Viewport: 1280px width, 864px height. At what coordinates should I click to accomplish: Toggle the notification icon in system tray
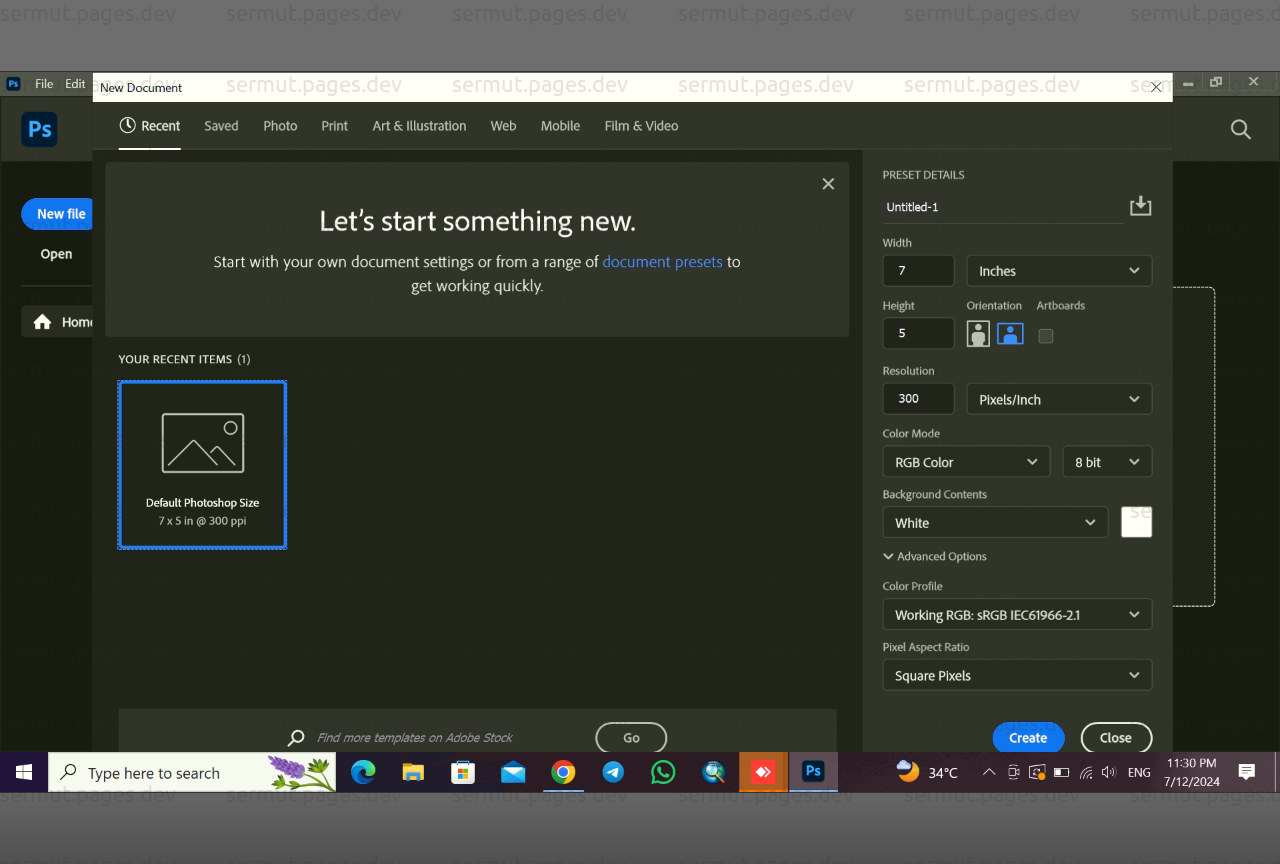(1246, 772)
